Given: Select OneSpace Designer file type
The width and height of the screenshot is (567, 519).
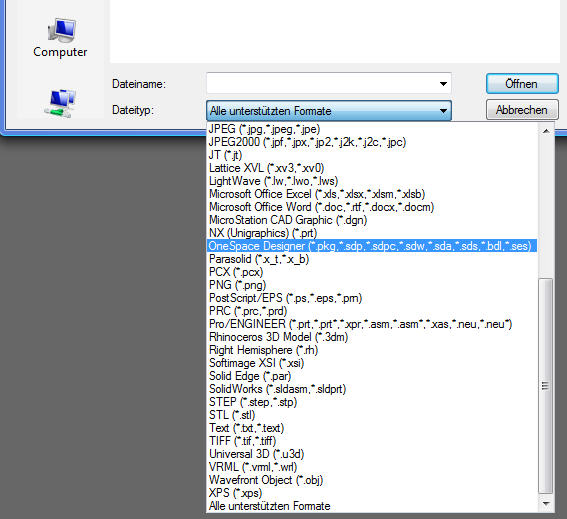Looking at the screenshot, I should (371, 246).
